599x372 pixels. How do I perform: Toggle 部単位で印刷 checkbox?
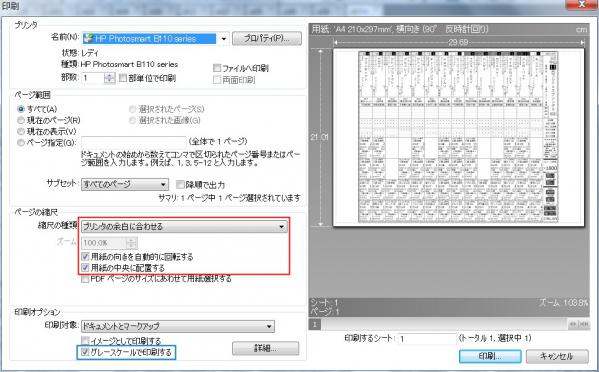[x=123, y=78]
